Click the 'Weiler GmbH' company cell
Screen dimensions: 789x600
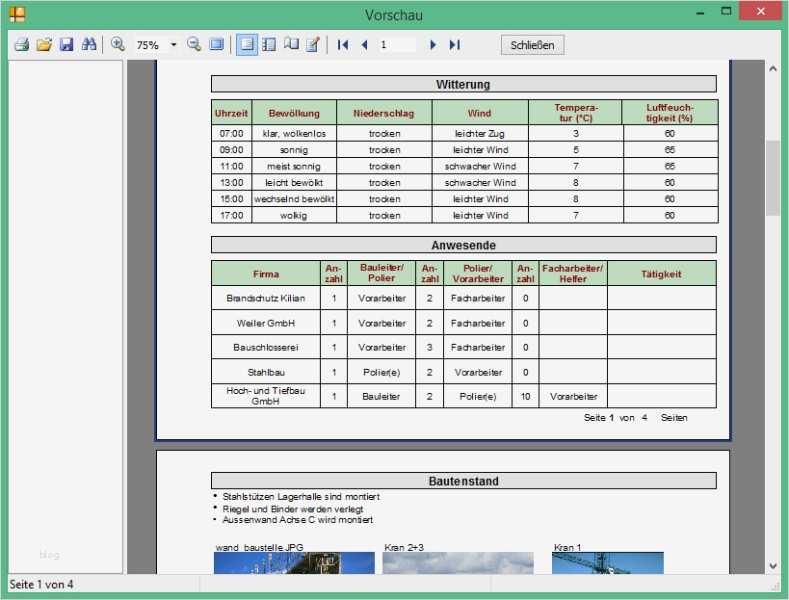(x=266, y=323)
